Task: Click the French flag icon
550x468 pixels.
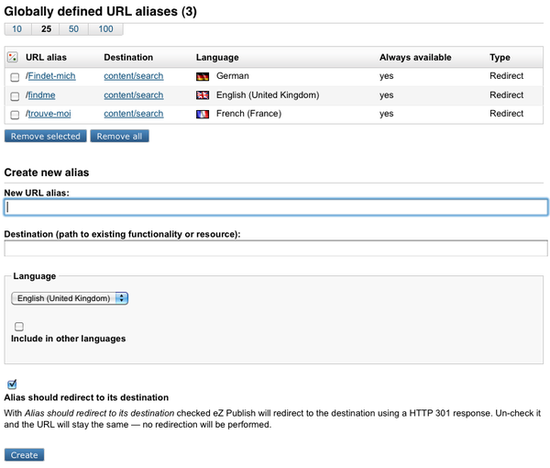Action: click(202, 114)
